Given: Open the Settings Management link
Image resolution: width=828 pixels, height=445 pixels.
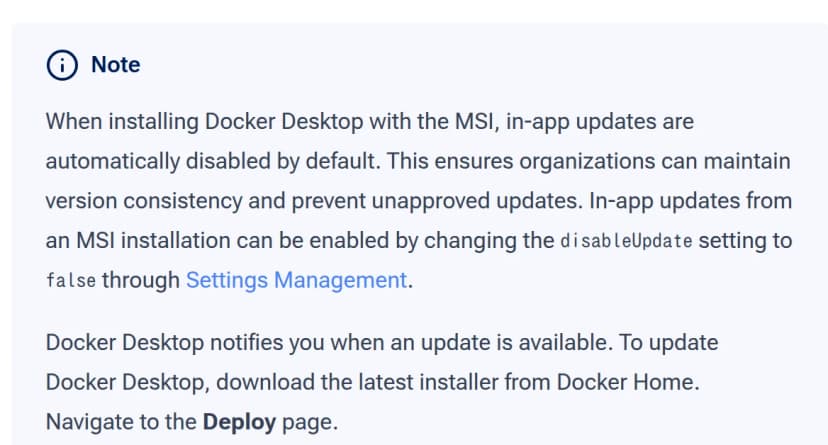Looking at the screenshot, I should pos(296,280).
